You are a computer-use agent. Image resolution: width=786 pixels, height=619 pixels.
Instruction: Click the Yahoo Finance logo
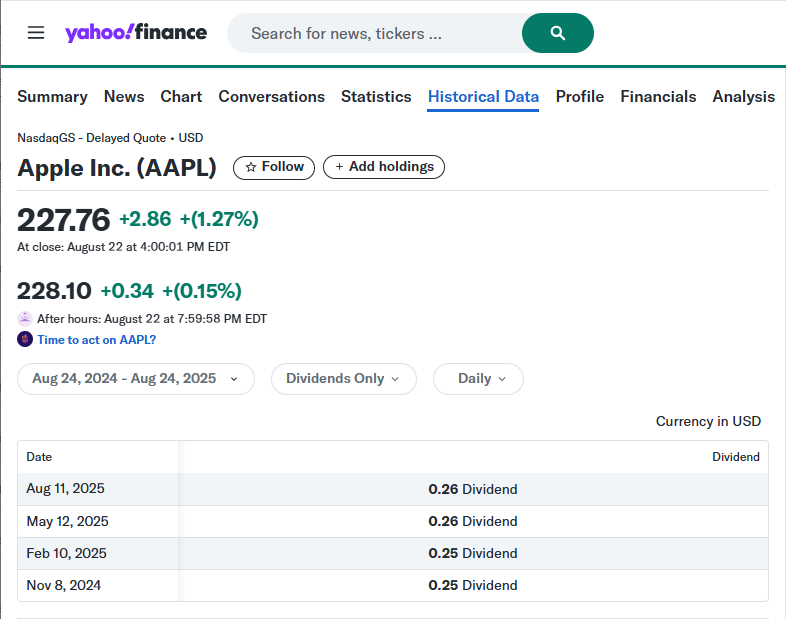(136, 33)
